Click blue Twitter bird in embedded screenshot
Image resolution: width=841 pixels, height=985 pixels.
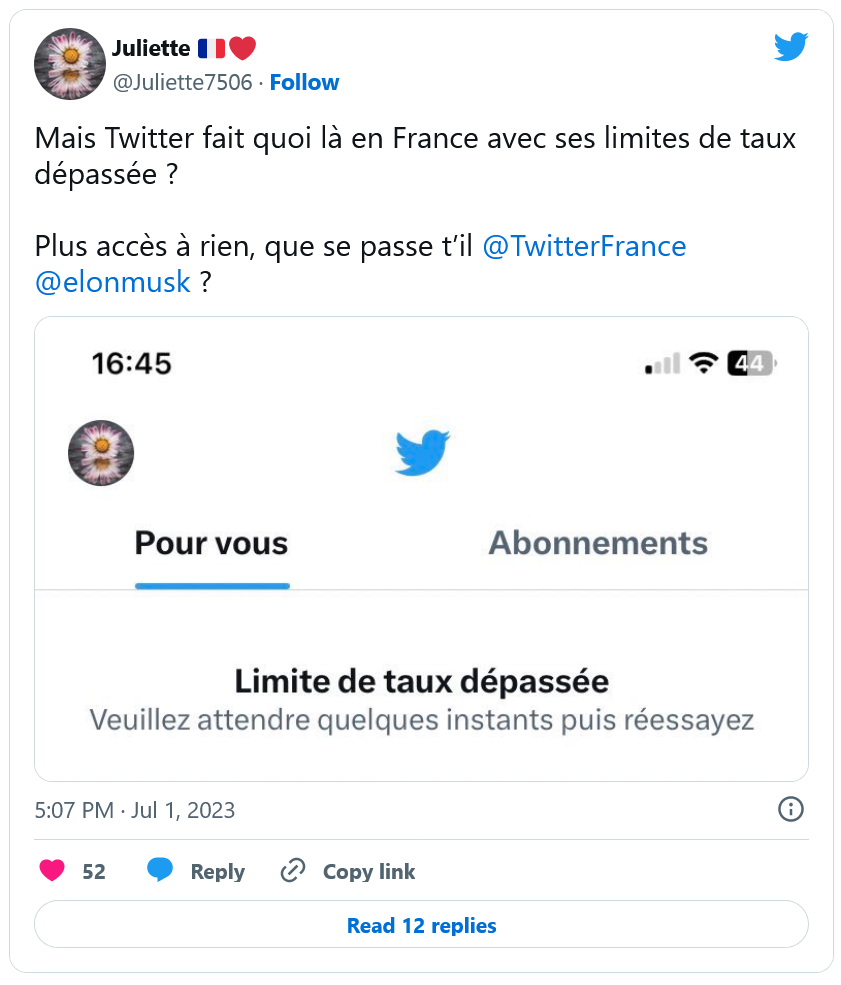click(x=422, y=453)
